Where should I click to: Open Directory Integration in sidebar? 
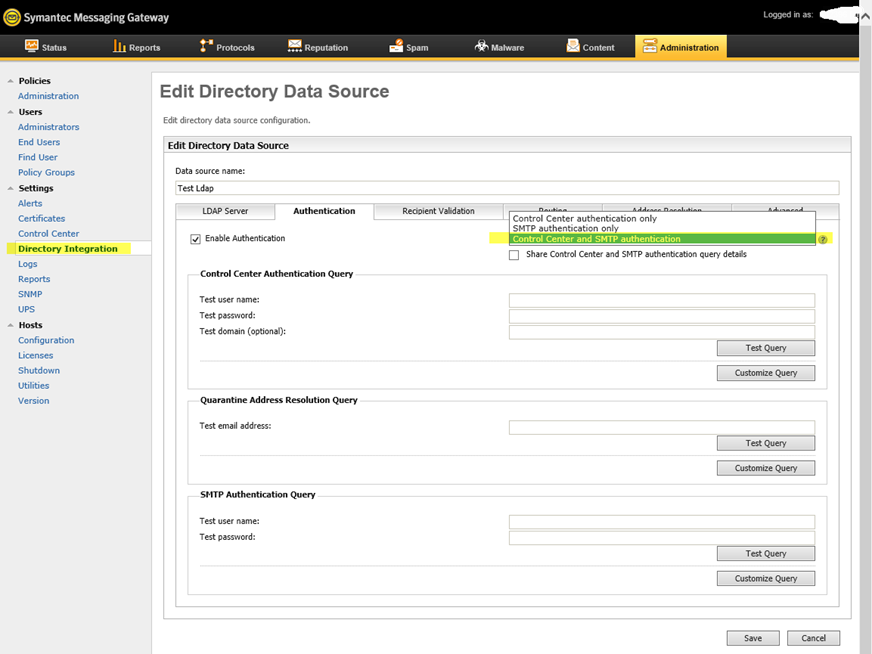[68, 249]
